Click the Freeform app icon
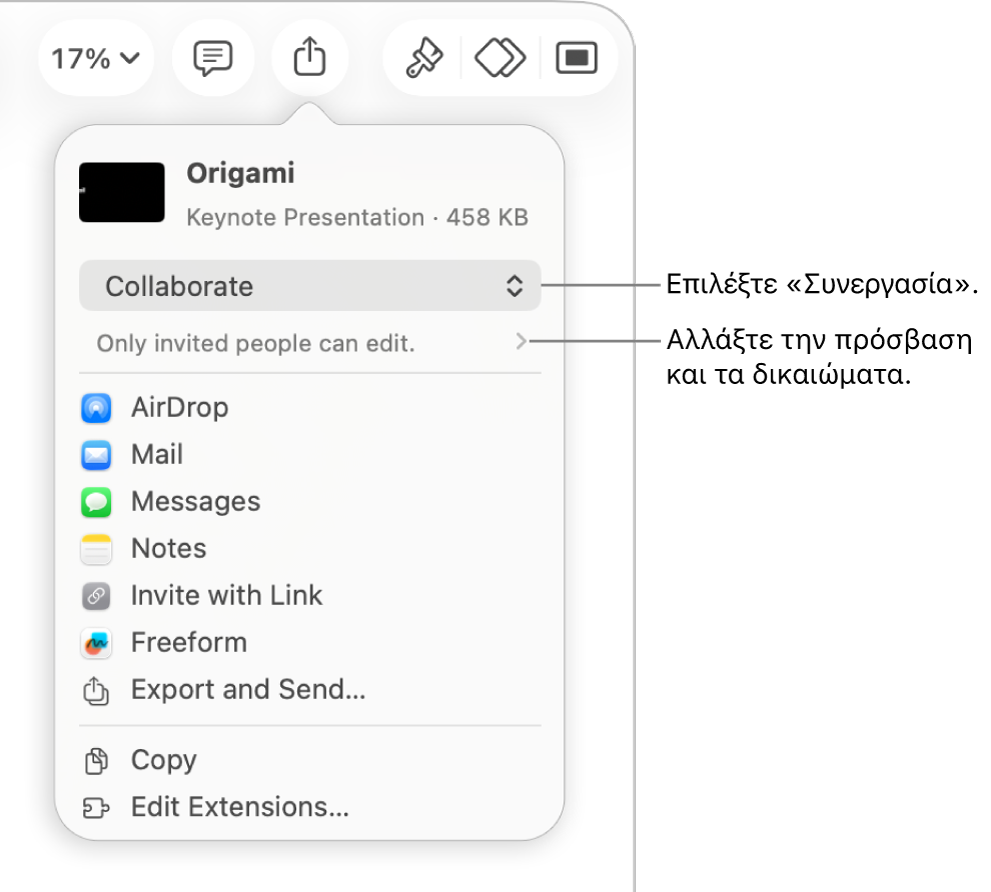The width and height of the screenshot is (991, 892). click(x=96, y=643)
